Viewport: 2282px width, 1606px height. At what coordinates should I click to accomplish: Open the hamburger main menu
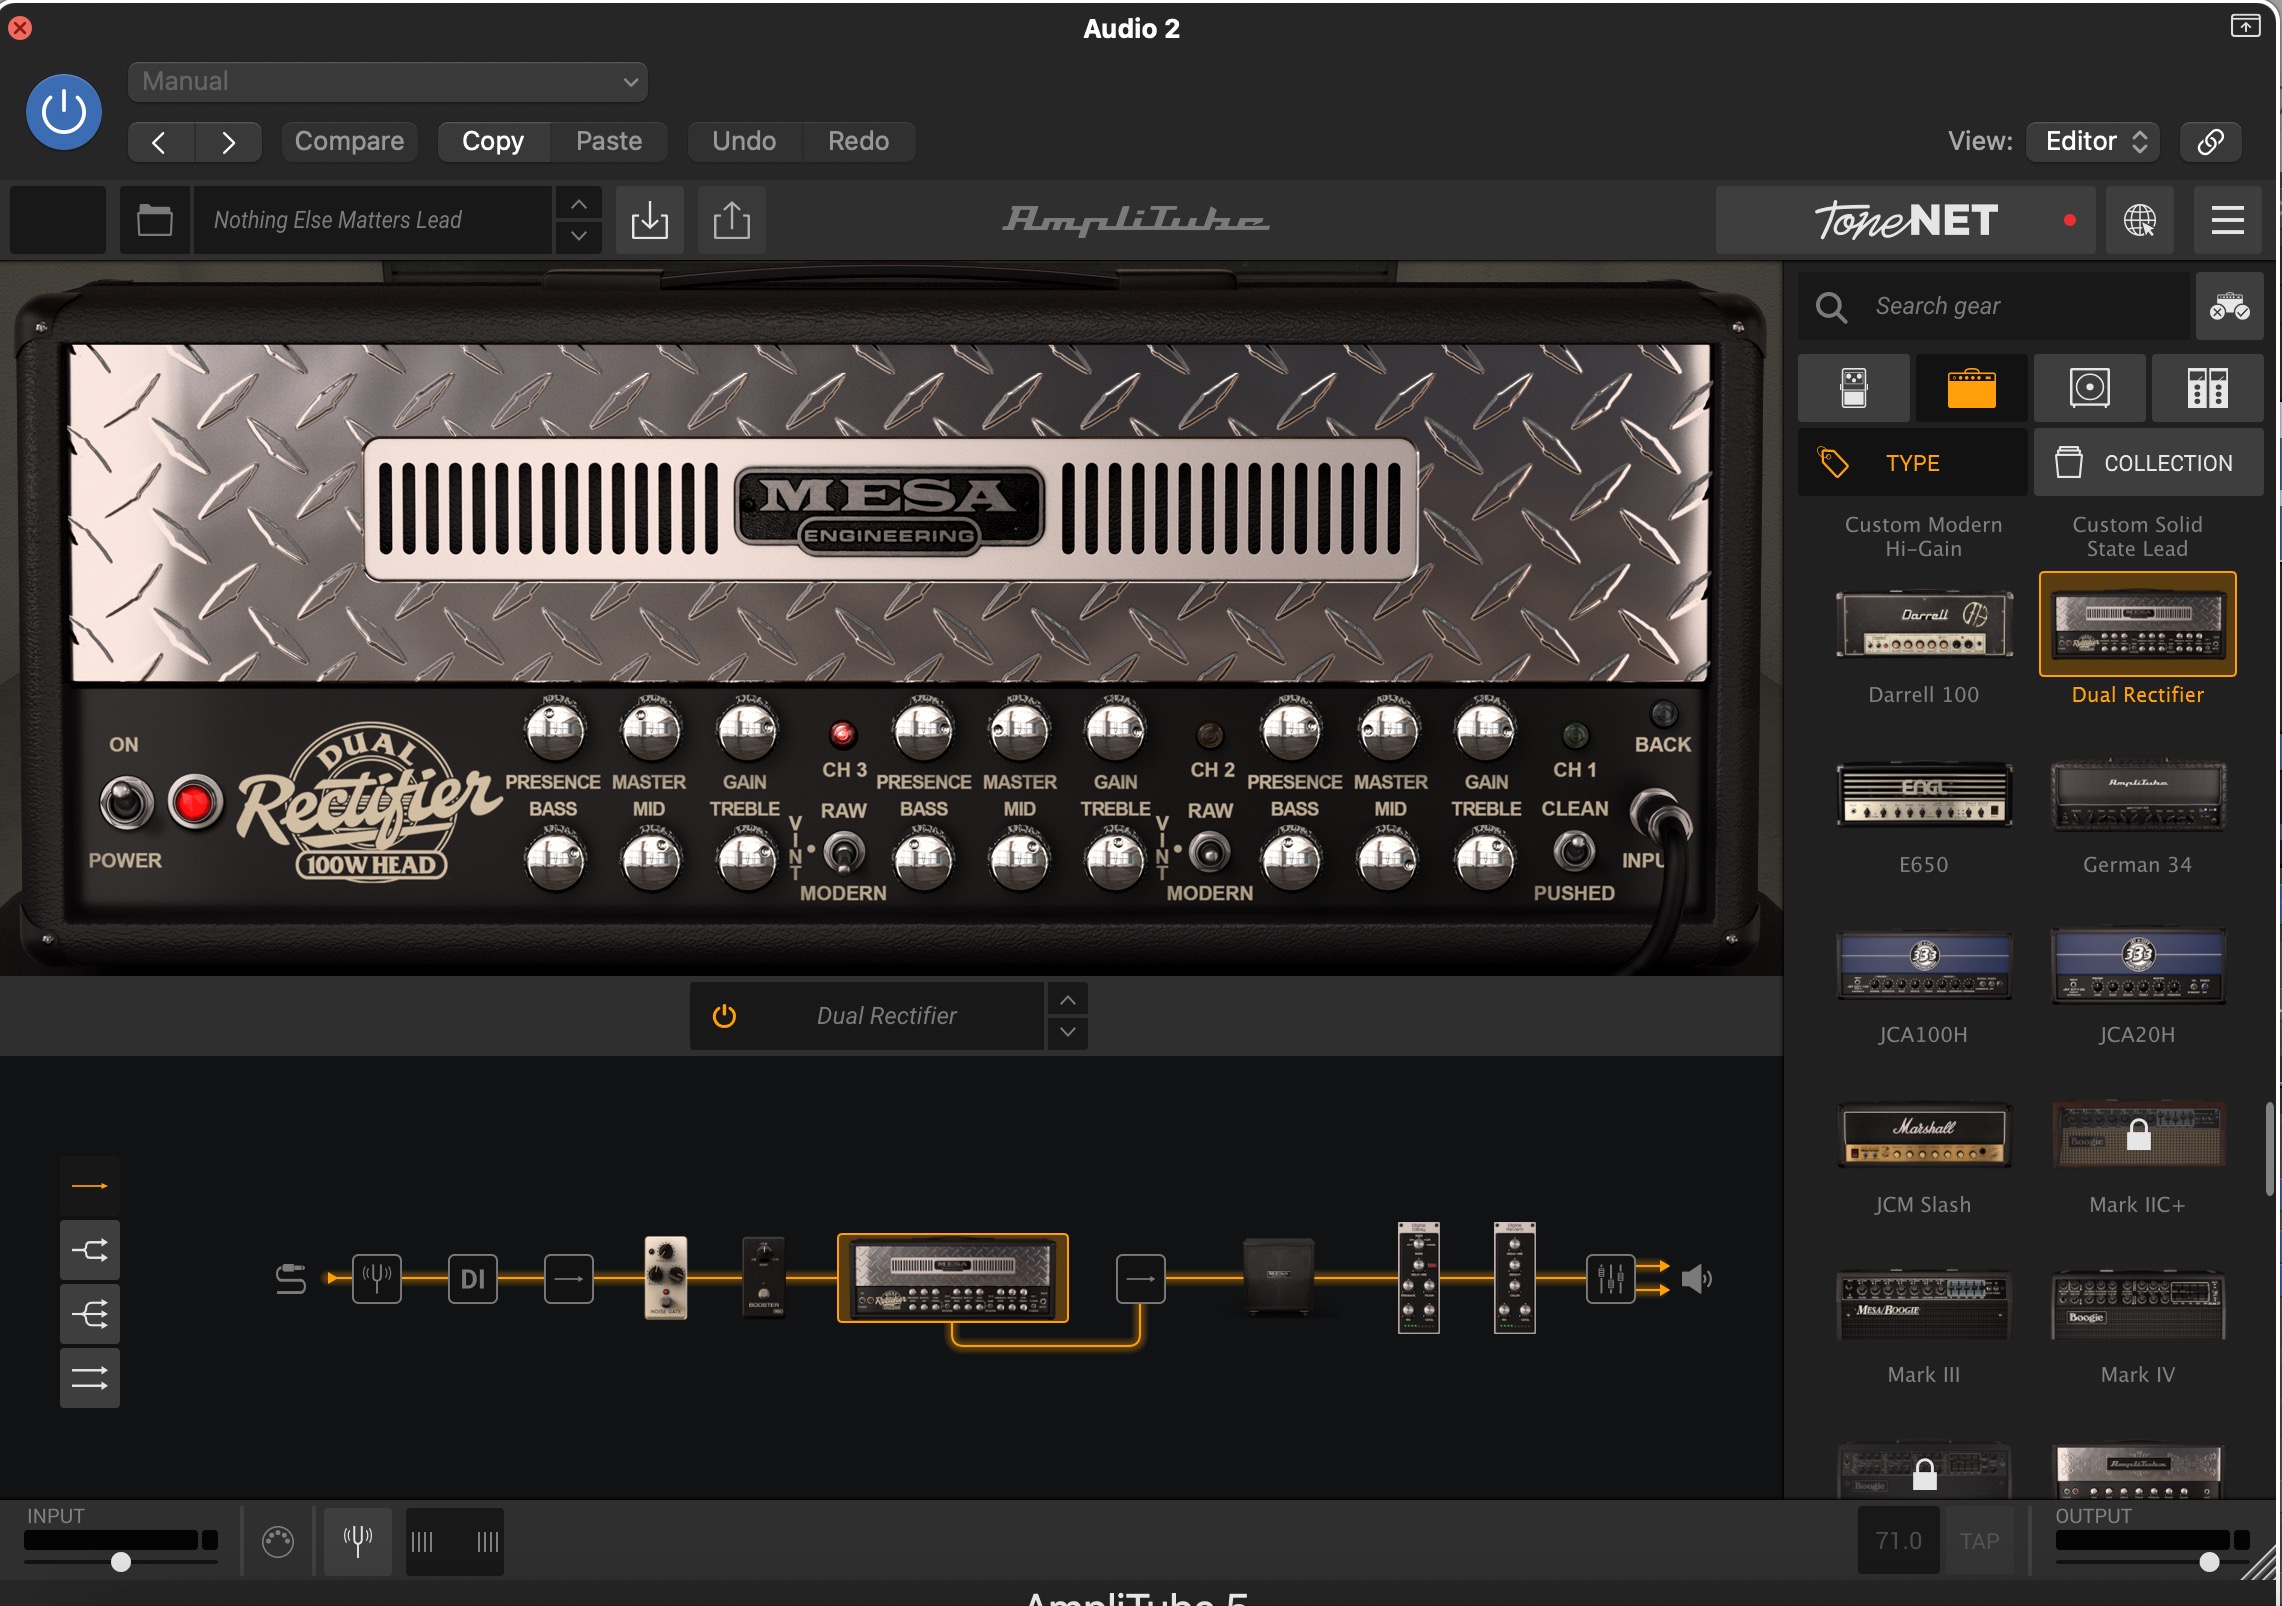click(x=2227, y=220)
